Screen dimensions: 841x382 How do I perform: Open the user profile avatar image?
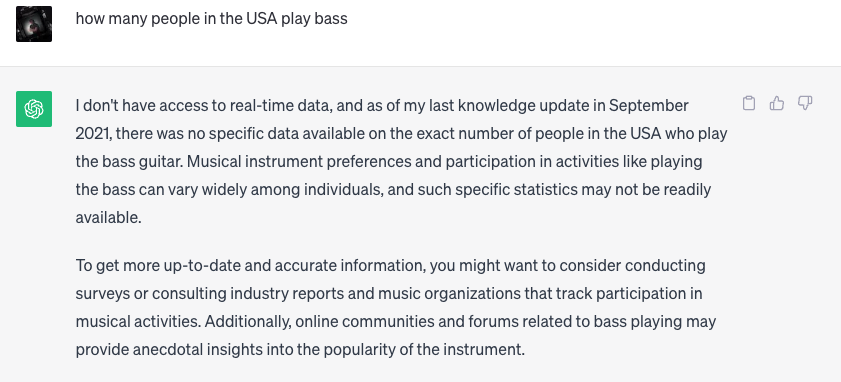tap(34, 24)
